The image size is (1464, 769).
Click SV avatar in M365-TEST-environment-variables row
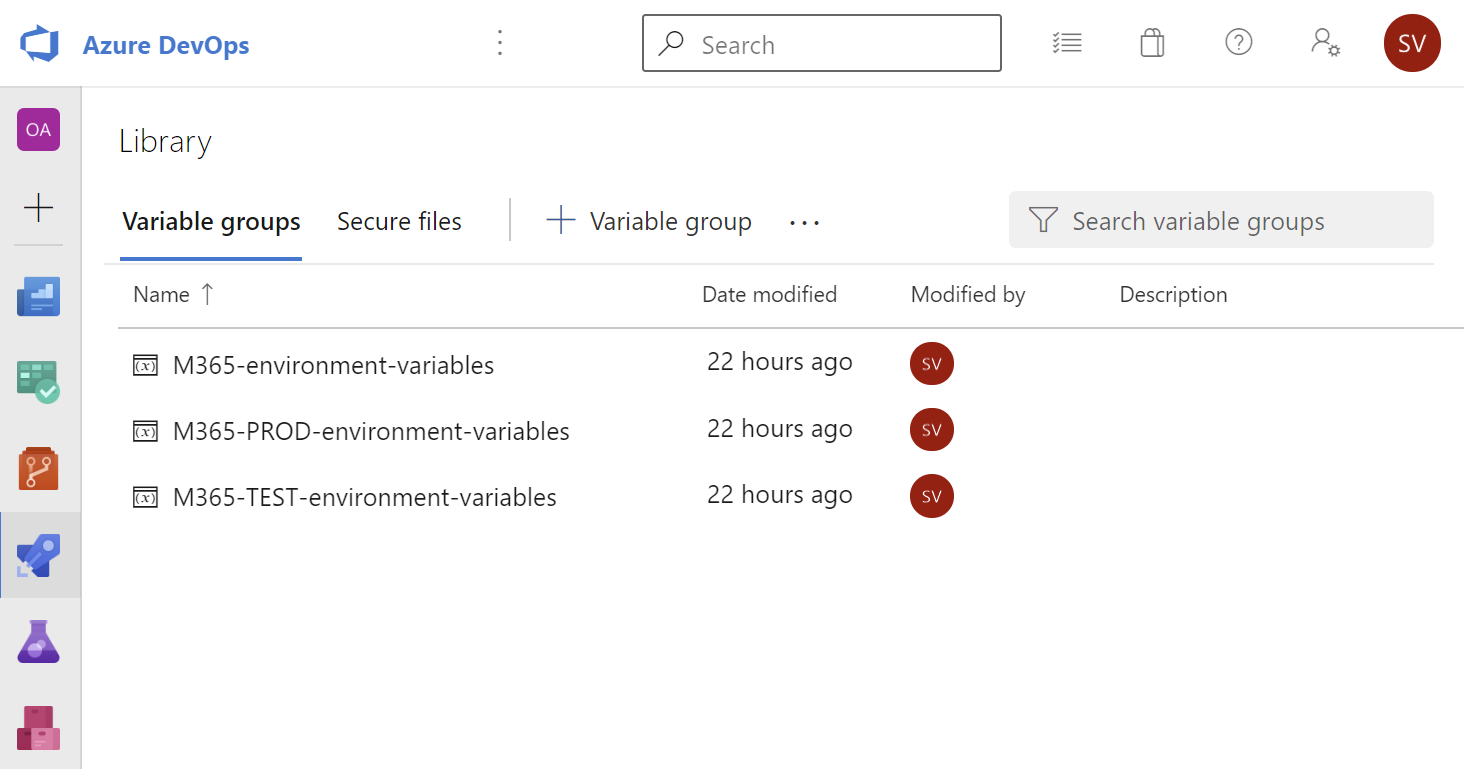point(932,496)
